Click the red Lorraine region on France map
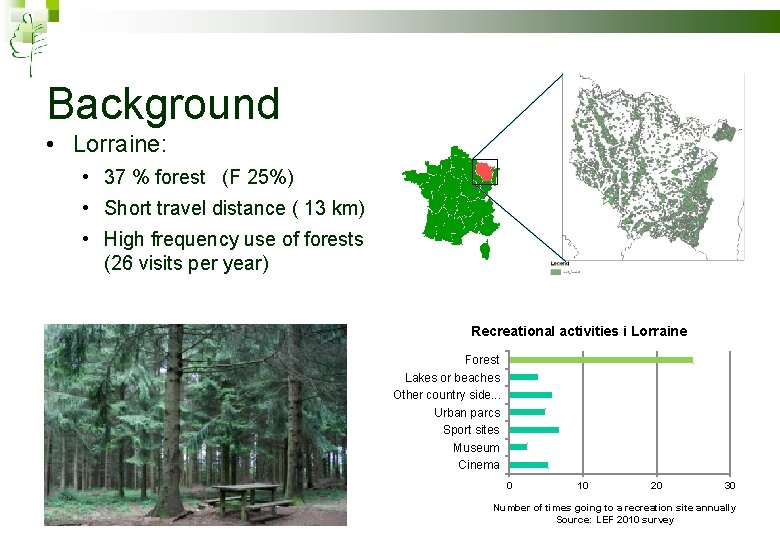Viewport: 780px width, 540px height. pos(484,172)
